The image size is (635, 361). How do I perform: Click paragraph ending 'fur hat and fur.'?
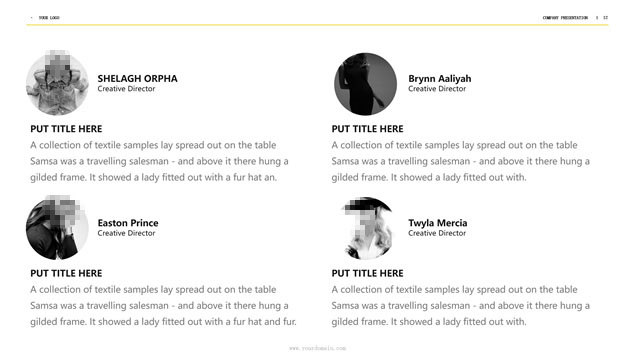[x=163, y=305]
